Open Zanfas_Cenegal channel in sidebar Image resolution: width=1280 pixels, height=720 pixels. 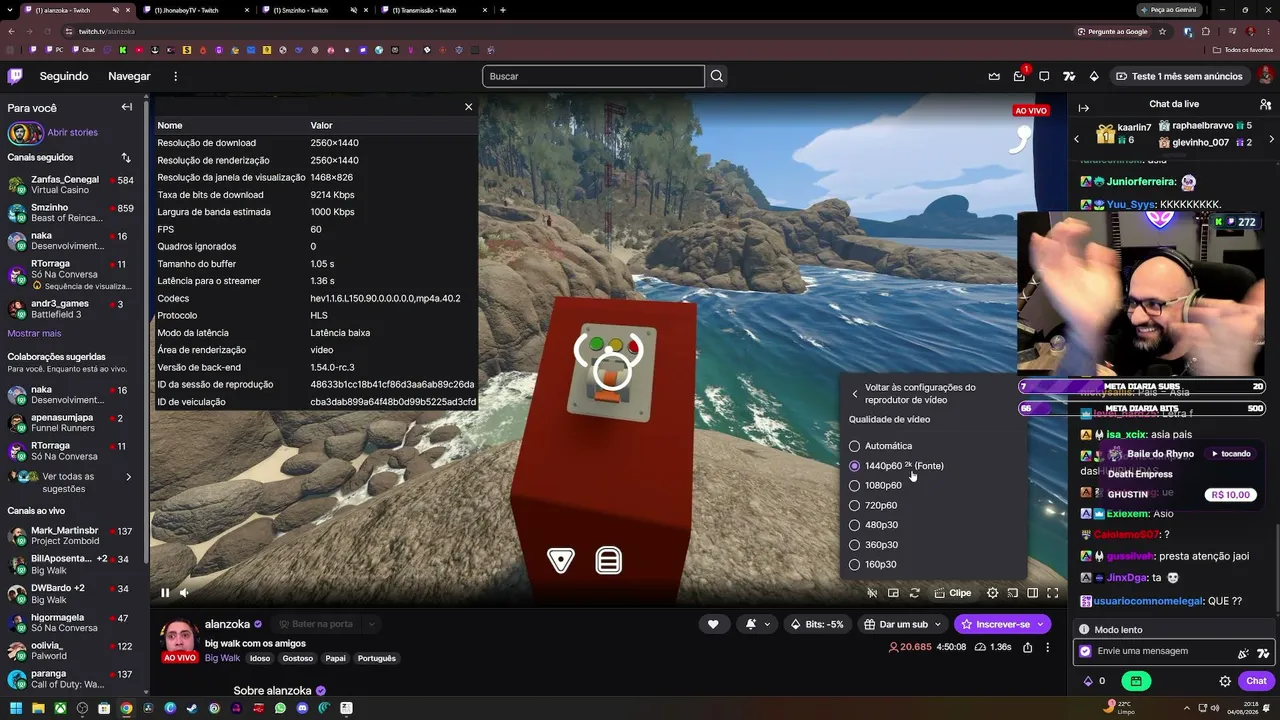(x=70, y=185)
